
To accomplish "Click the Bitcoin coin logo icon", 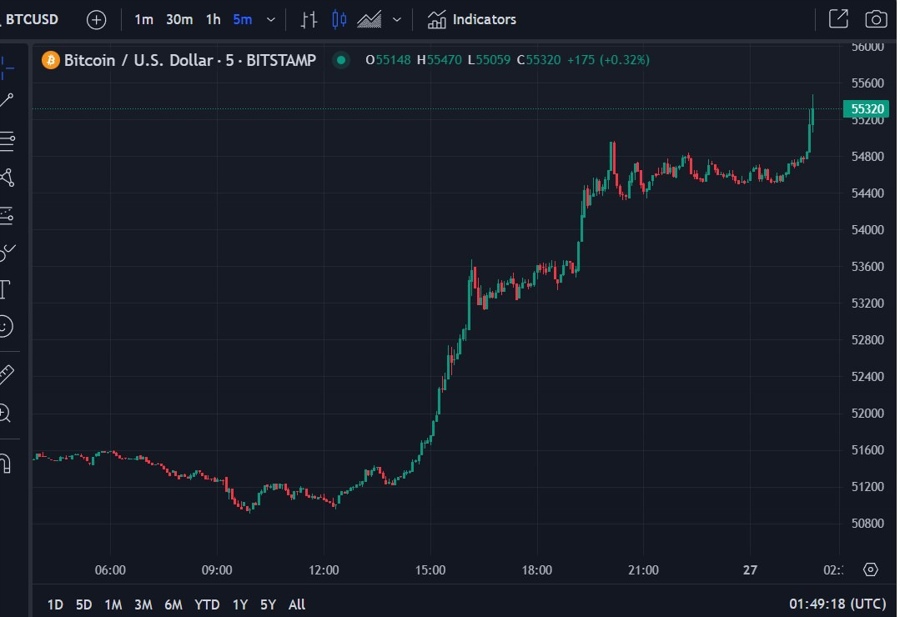I will (51, 60).
